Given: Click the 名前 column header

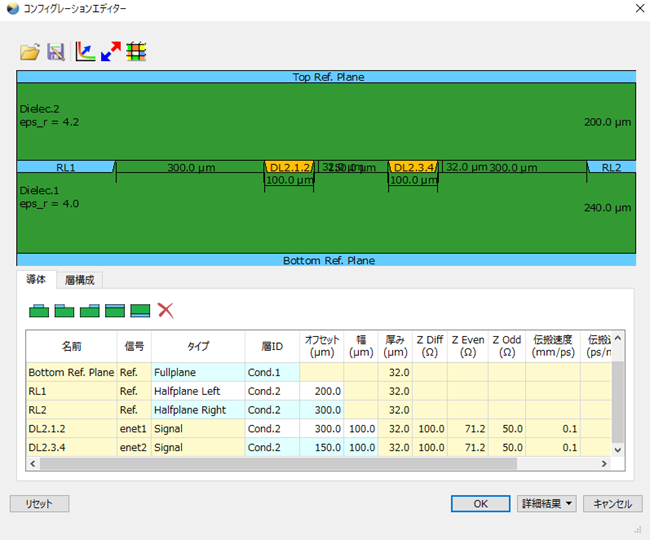Looking at the screenshot, I should pos(71,346).
